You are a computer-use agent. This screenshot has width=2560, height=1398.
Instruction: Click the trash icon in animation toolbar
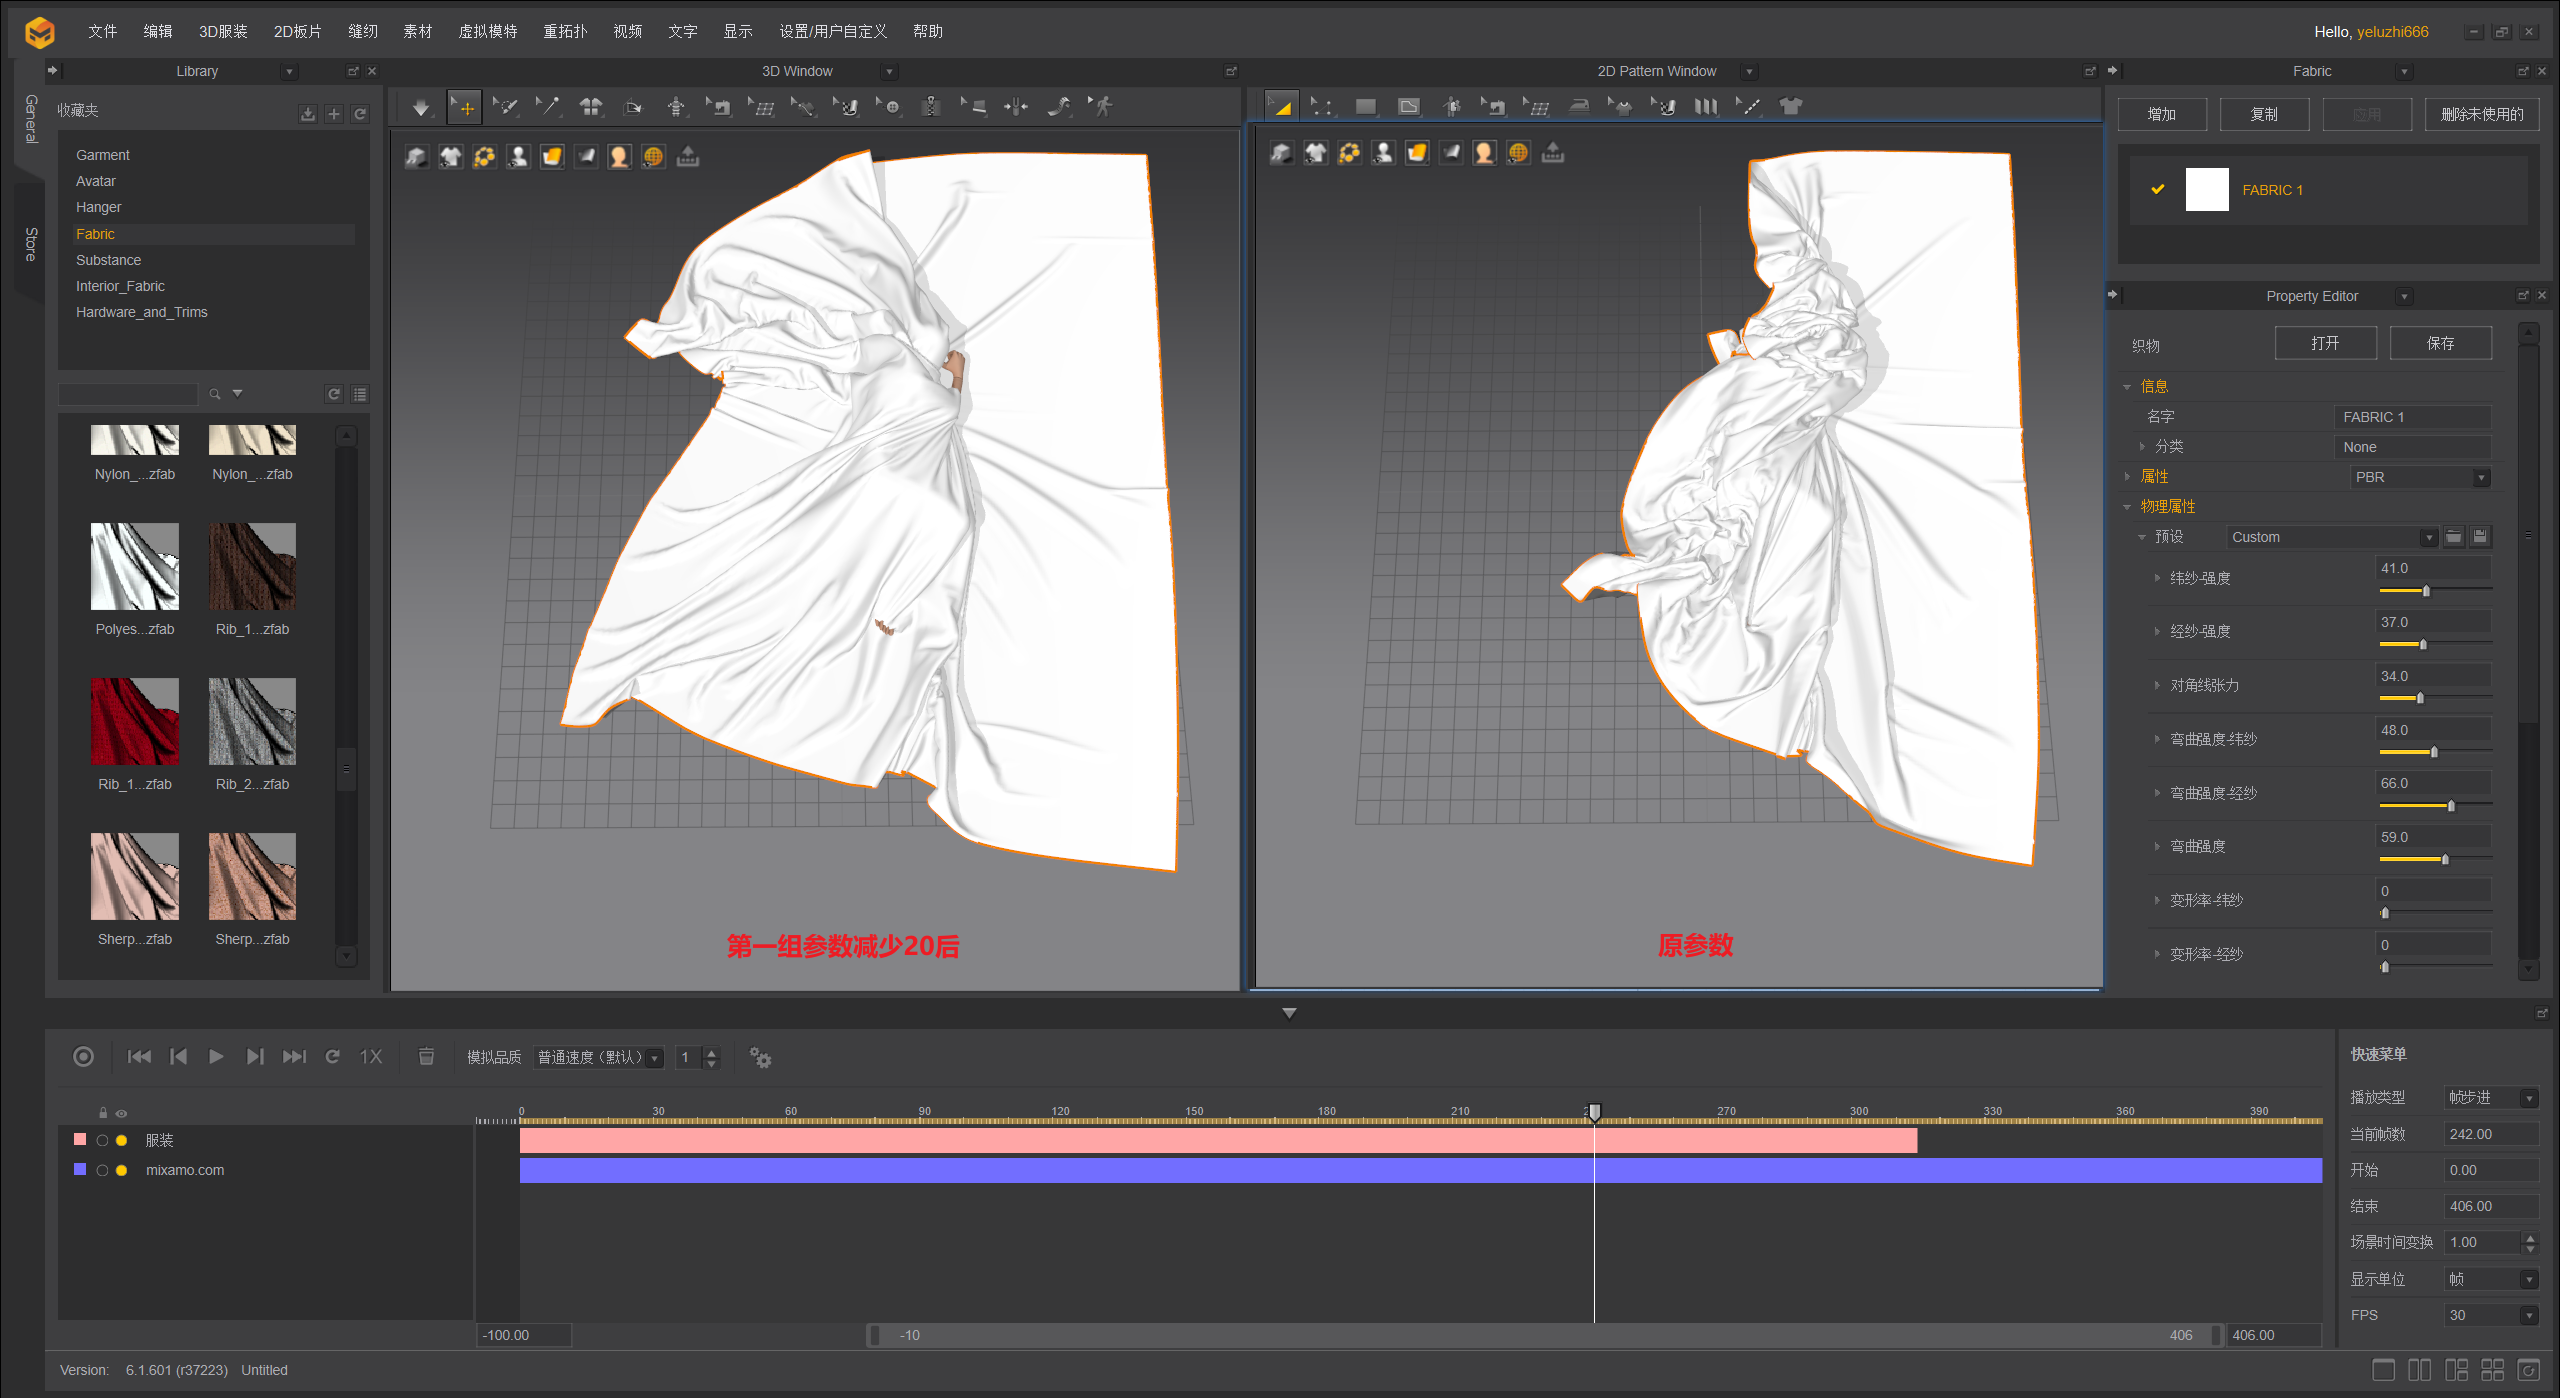[426, 1057]
